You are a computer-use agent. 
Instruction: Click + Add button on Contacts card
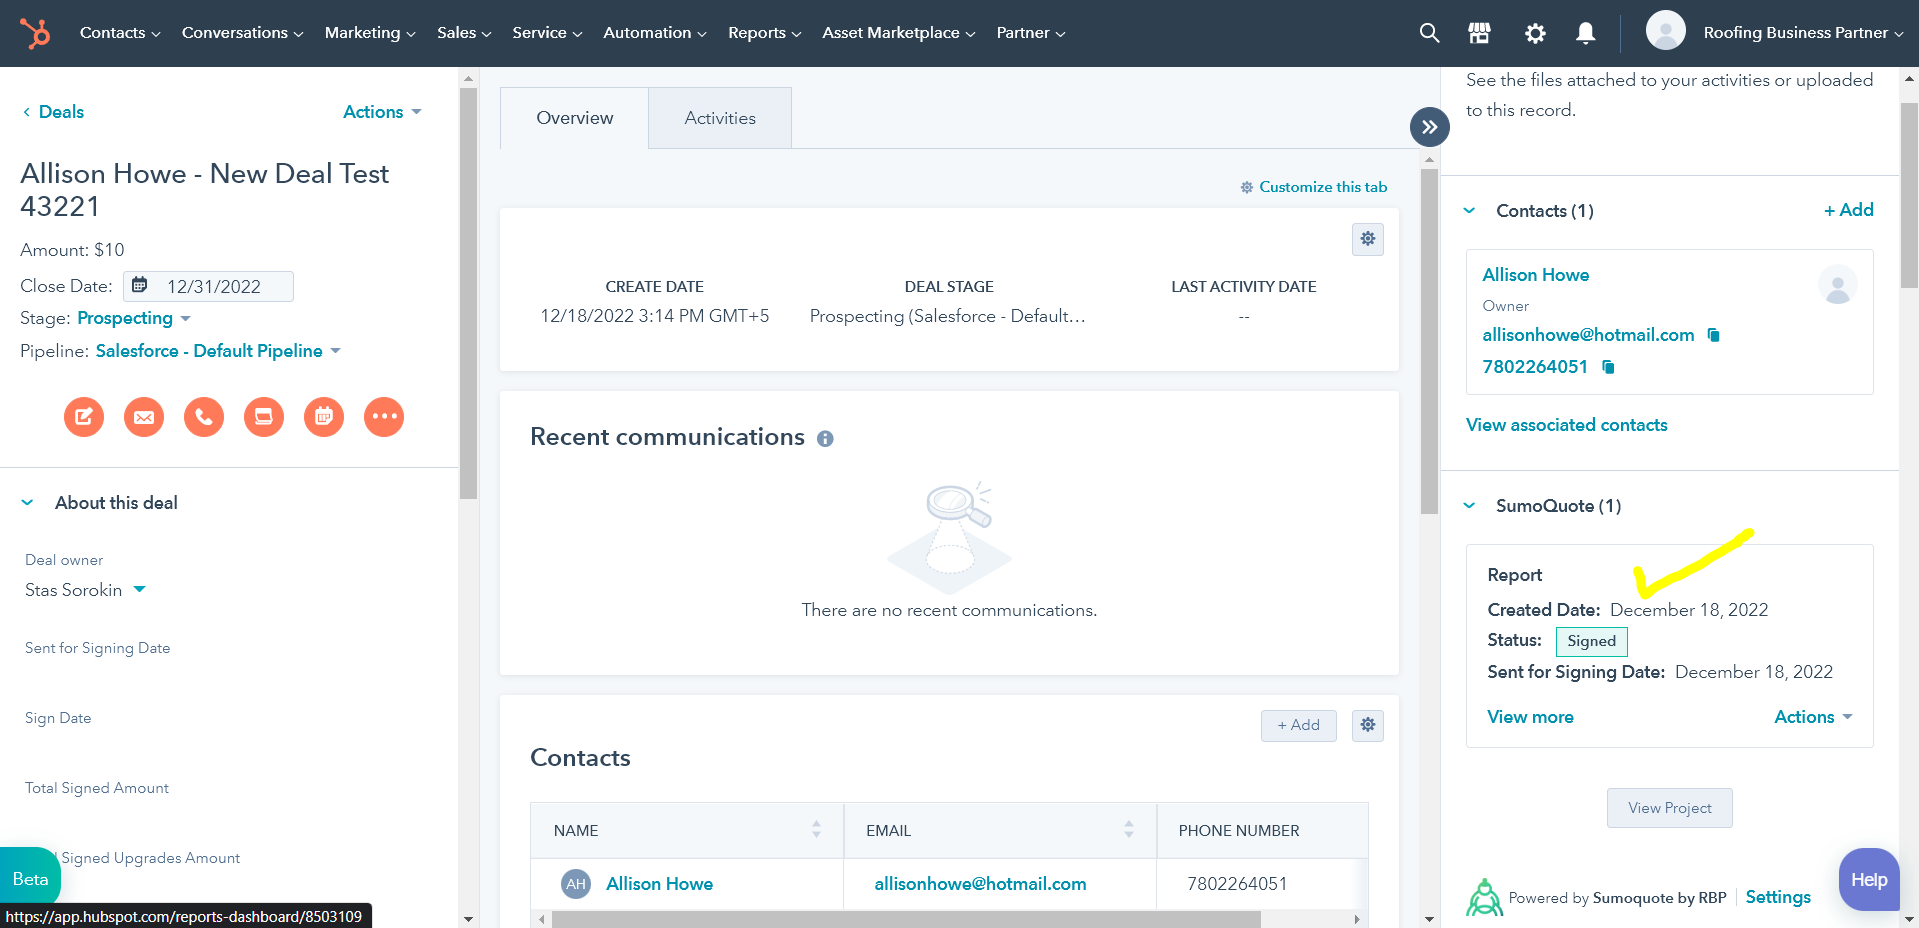1298,725
